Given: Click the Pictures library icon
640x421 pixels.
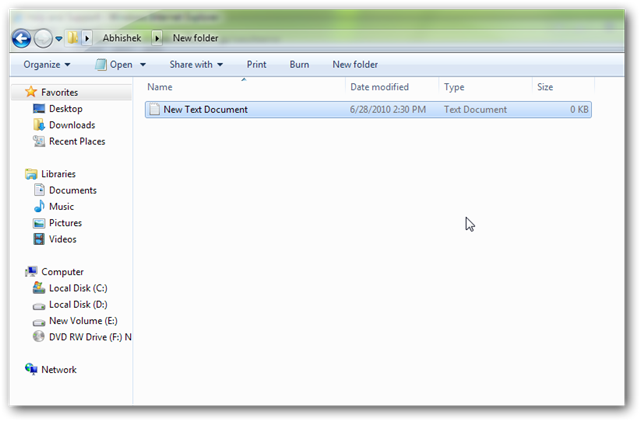Looking at the screenshot, I should coord(39,223).
